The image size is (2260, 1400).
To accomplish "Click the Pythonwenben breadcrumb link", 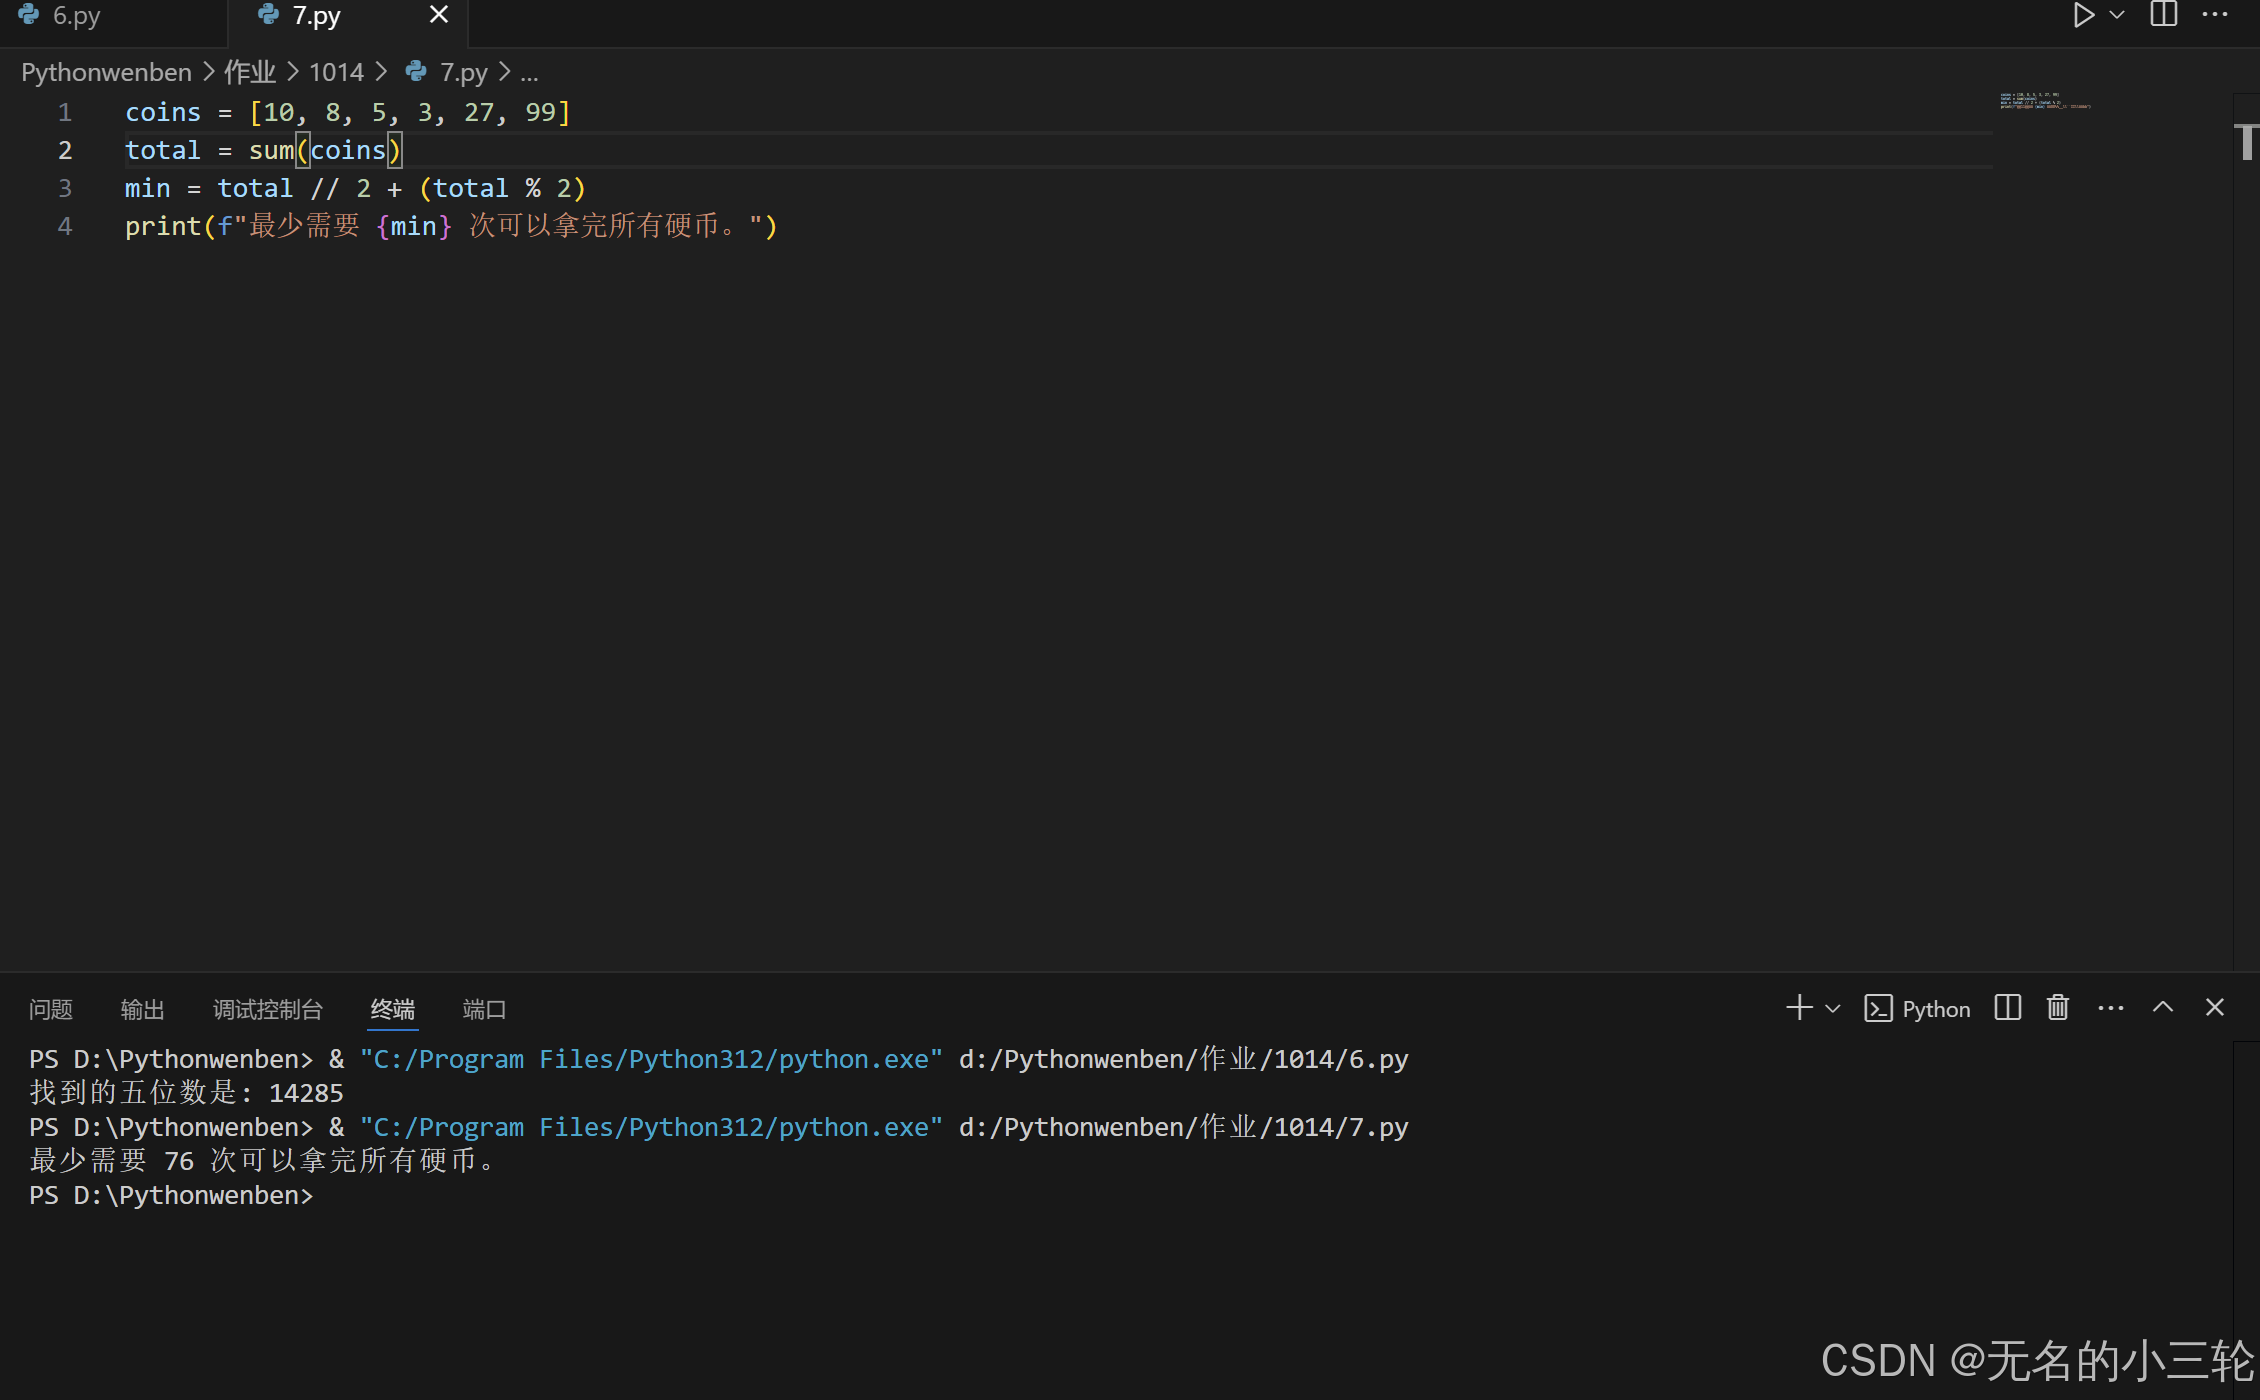I will point(106,72).
